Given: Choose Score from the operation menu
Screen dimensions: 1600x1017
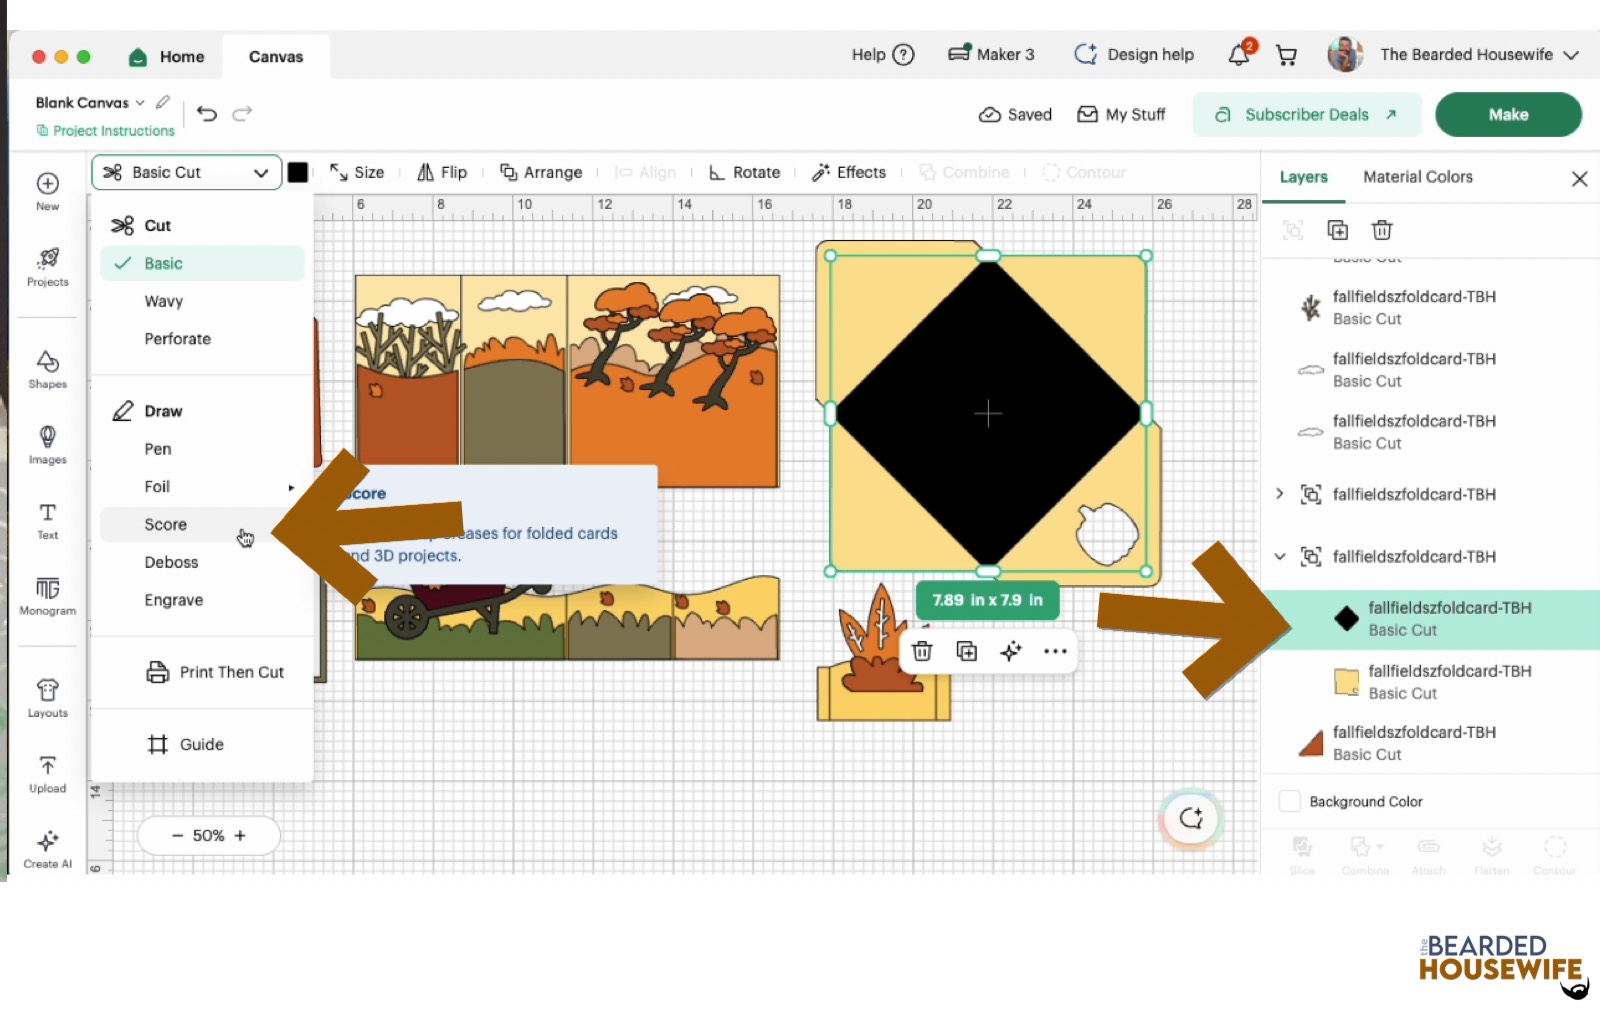Looking at the screenshot, I should 201,524.
